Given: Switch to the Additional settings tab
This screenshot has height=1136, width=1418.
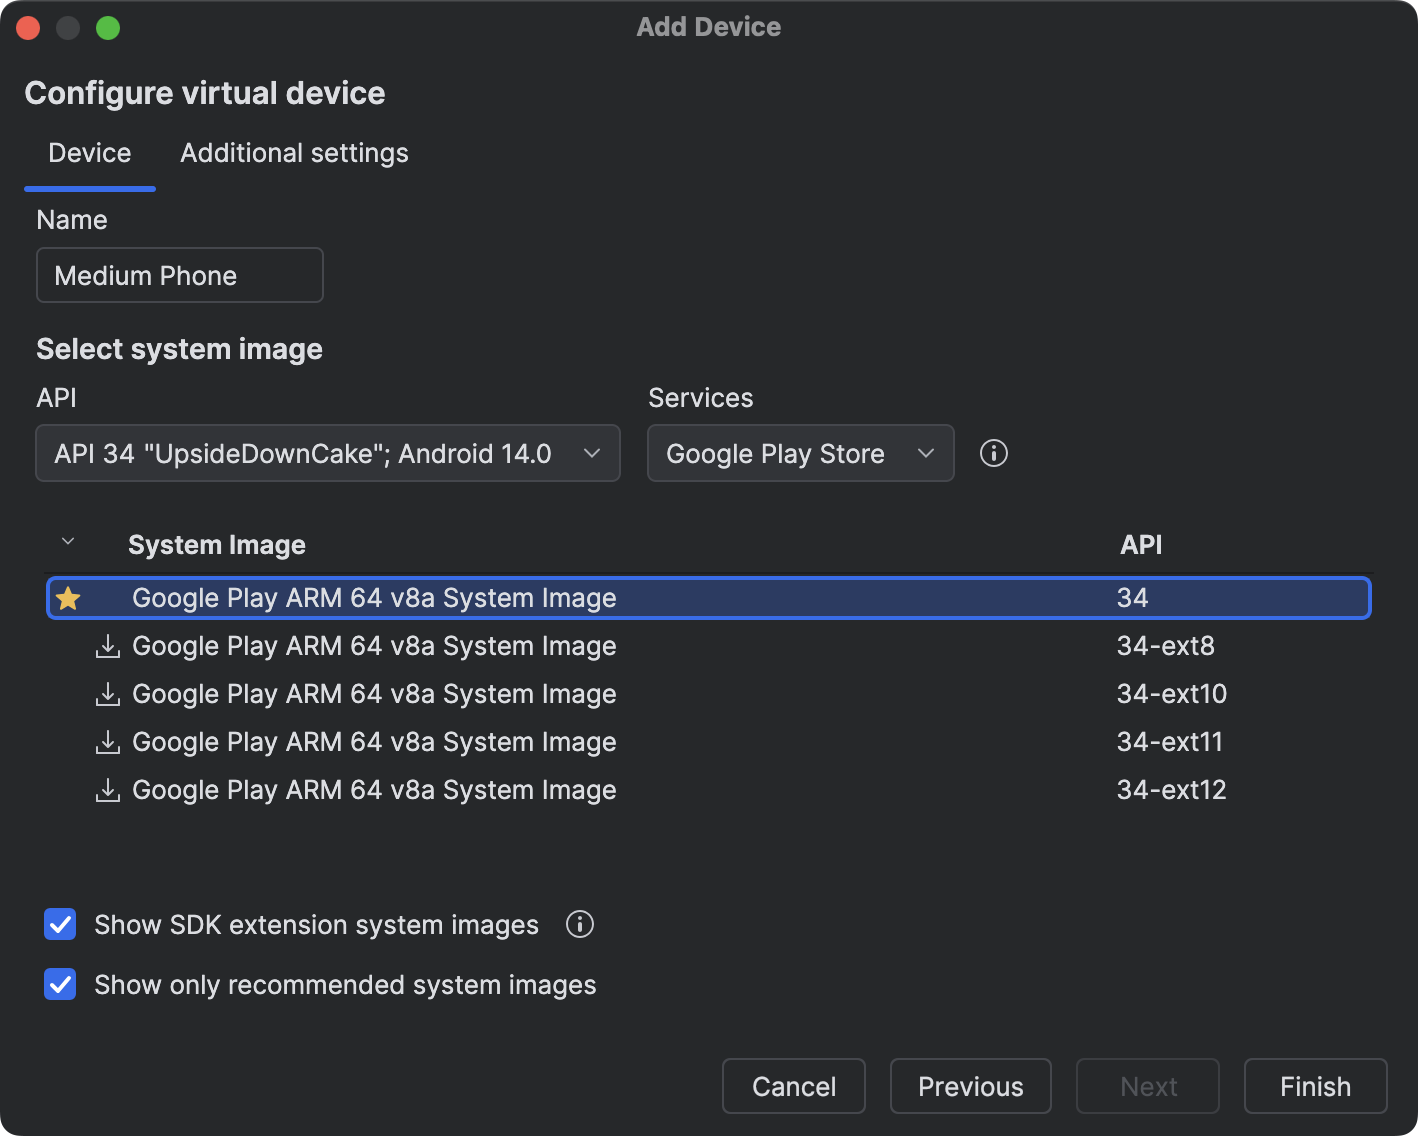Looking at the screenshot, I should click(294, 153).
